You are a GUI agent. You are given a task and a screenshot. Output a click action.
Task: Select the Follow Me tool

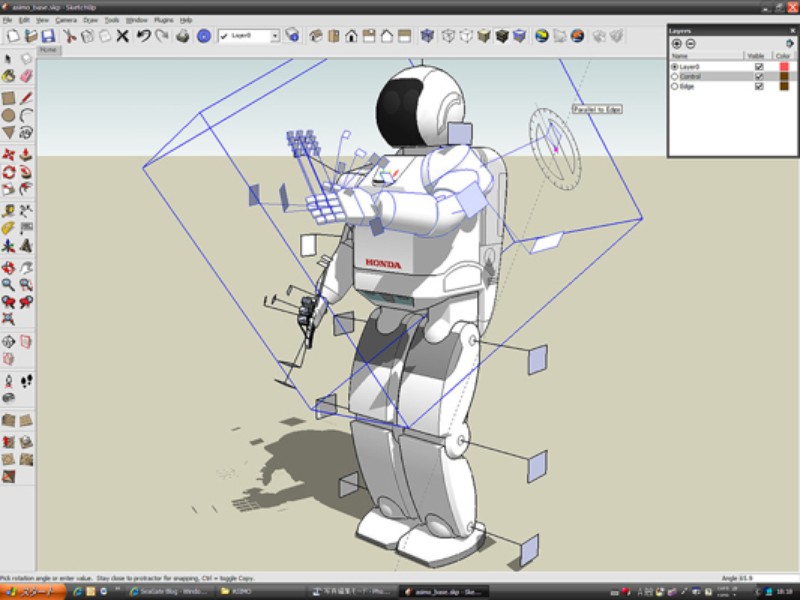[26, 172]
